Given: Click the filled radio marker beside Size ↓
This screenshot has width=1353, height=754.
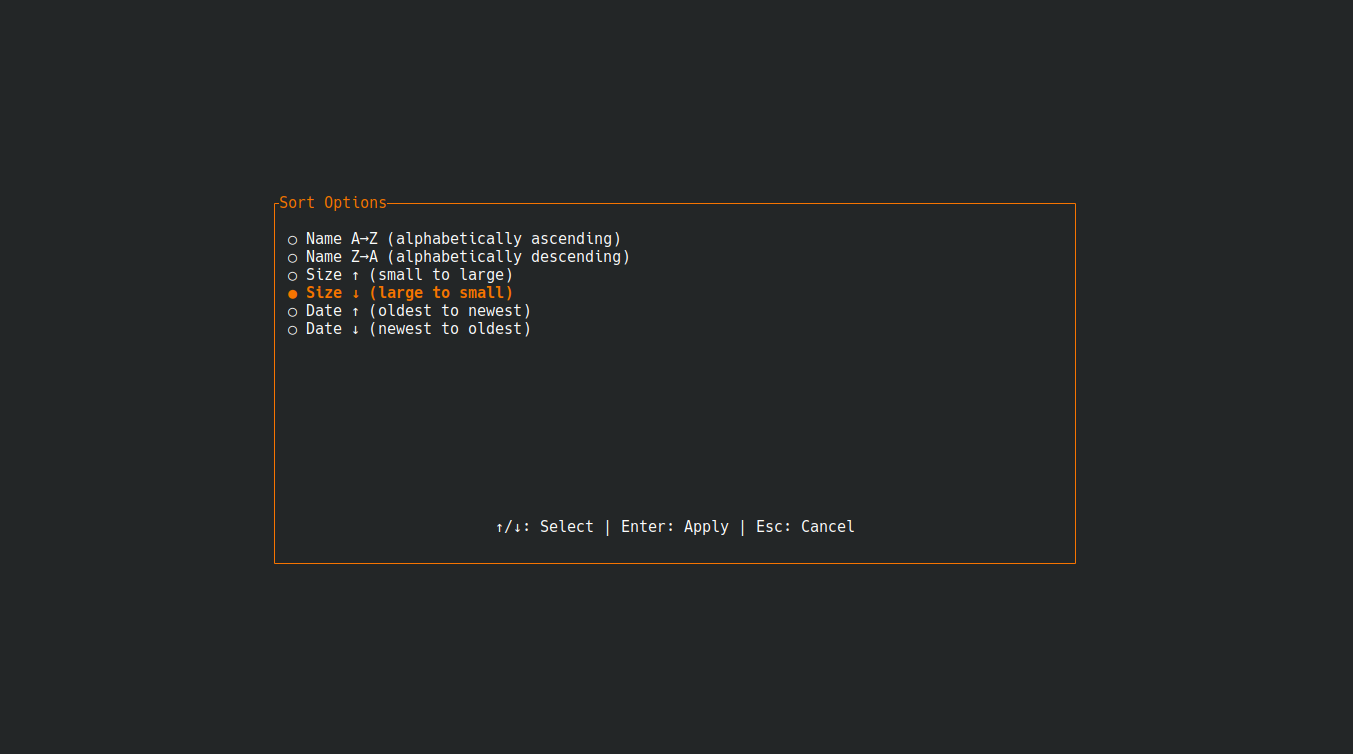Looking at the screenshot, I should (x=292, y=293).
